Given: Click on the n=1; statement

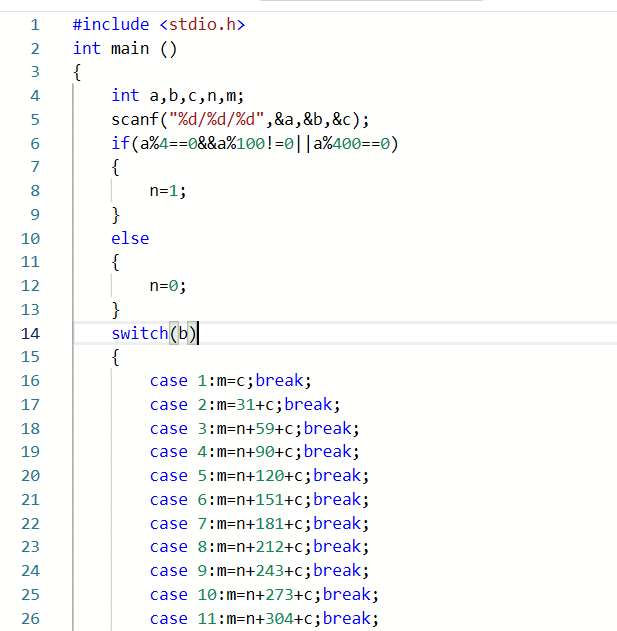Looking at the screenshot, I should pos(168,191).
